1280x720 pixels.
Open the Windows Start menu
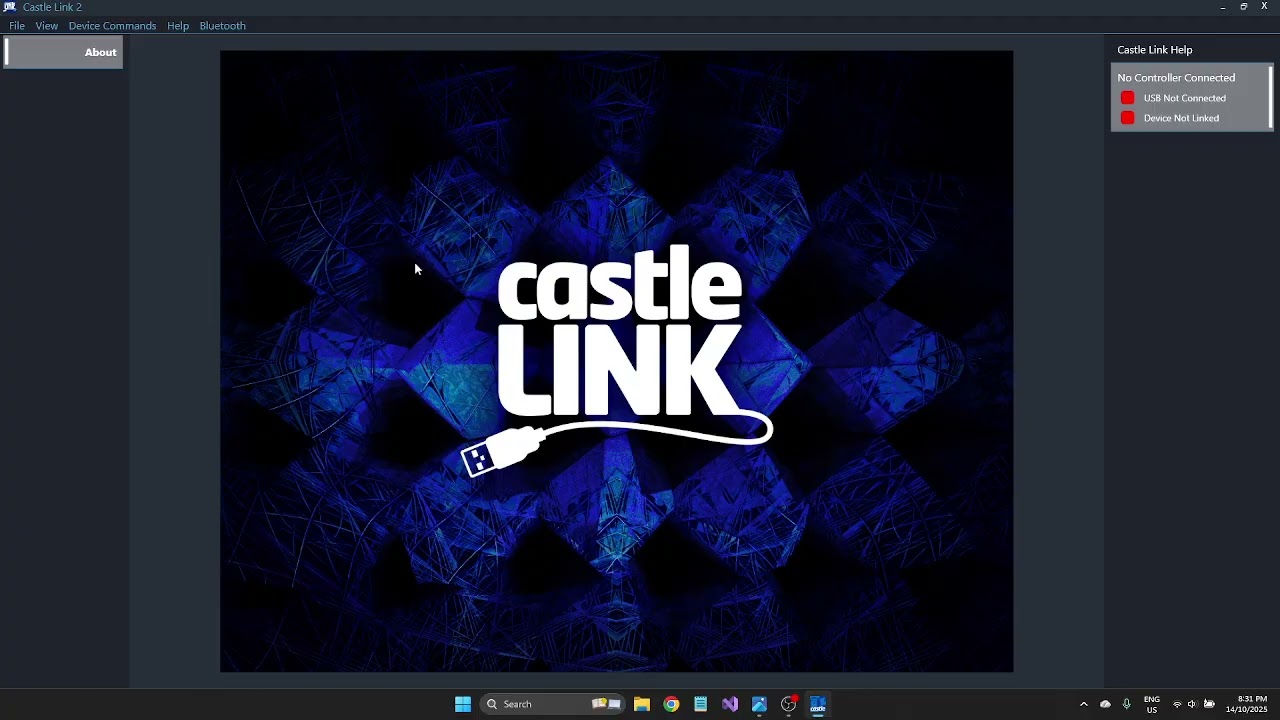pyautogui.click(x=463, y=704)
